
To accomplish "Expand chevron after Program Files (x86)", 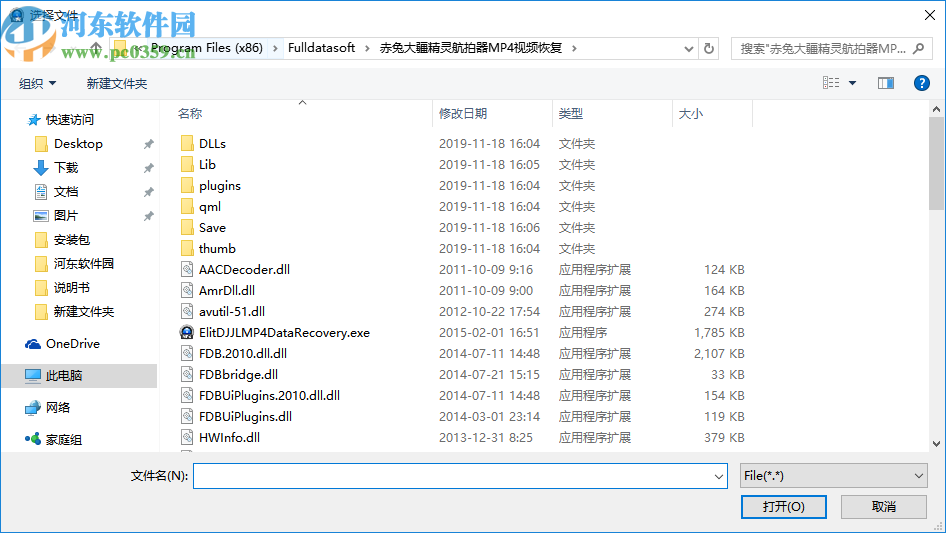I will [275, 48].
